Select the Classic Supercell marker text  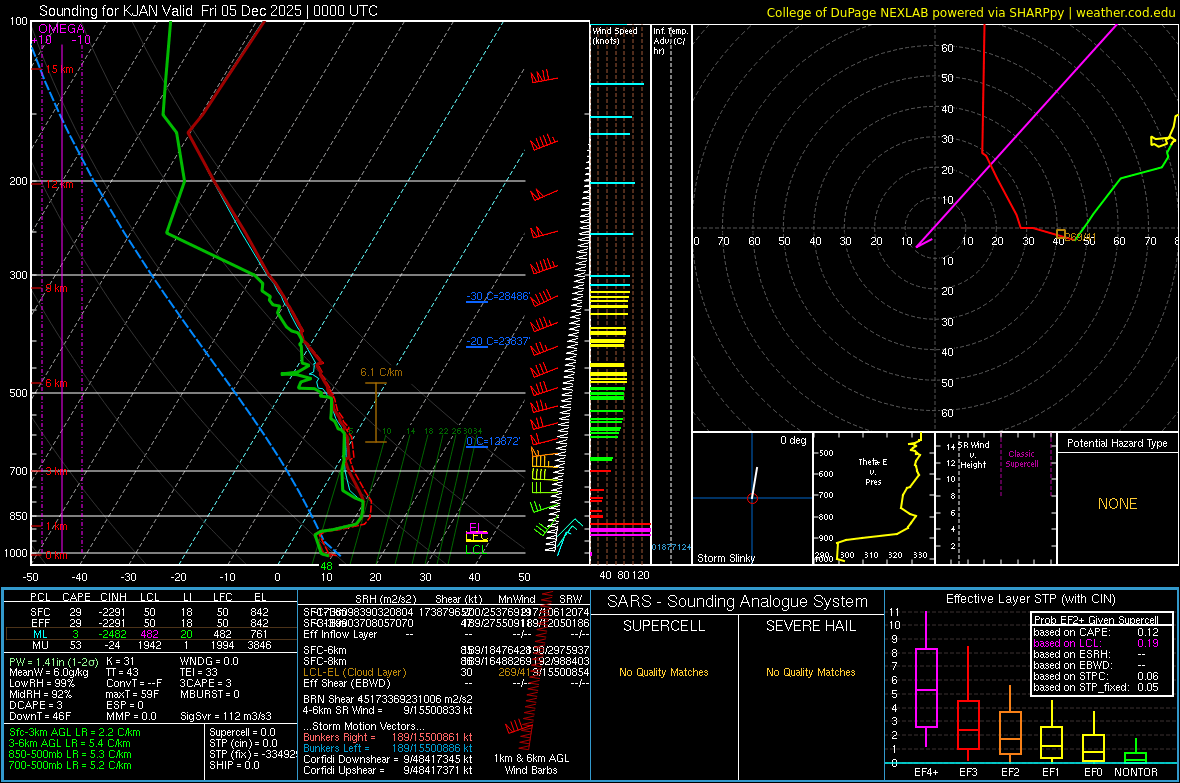click(1022, 459)
